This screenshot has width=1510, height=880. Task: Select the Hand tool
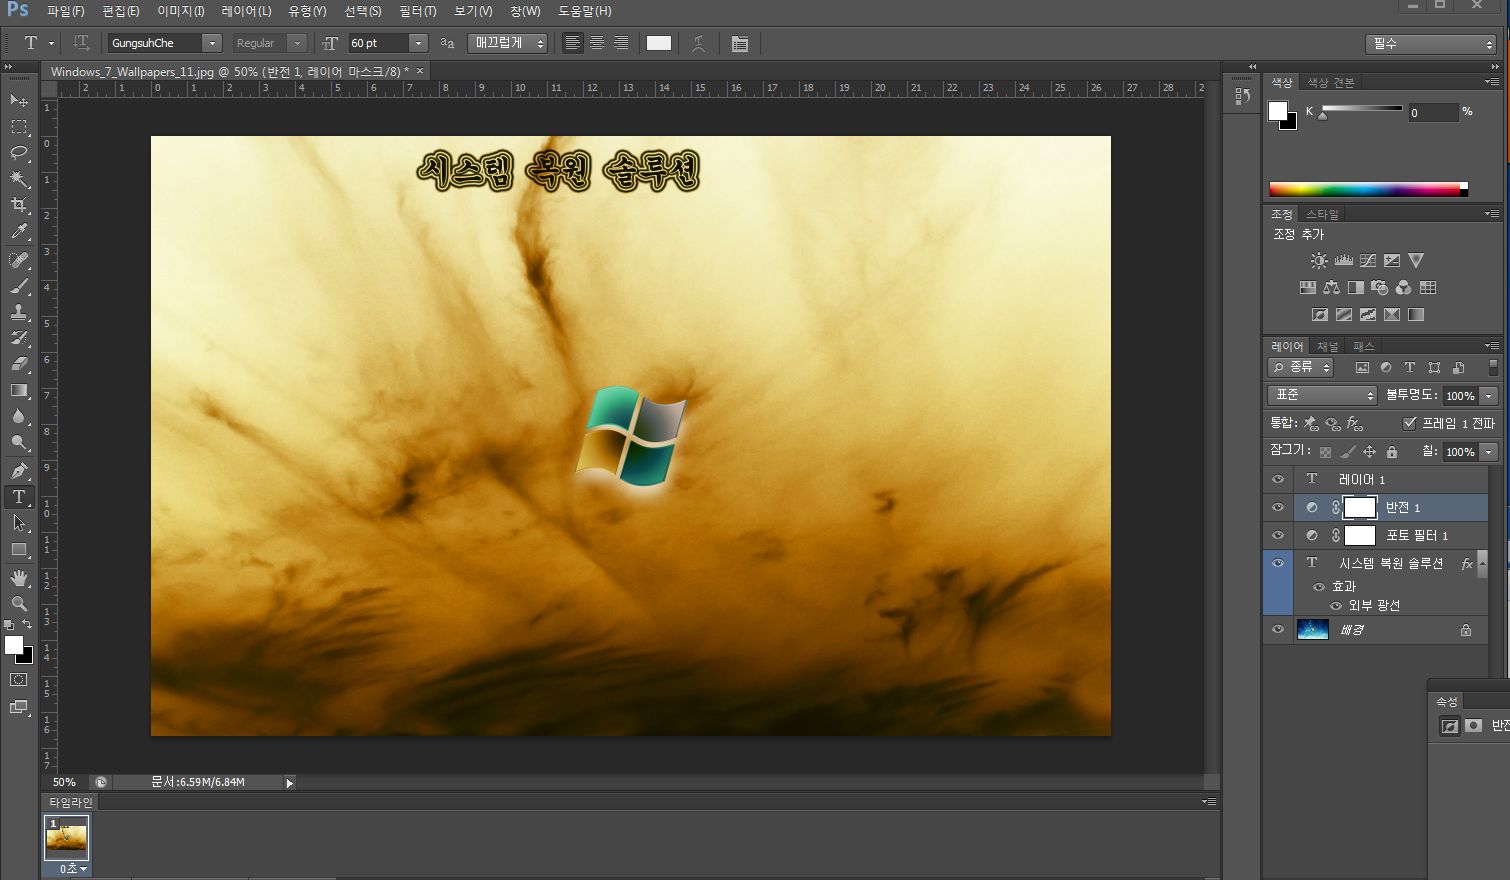19,578
